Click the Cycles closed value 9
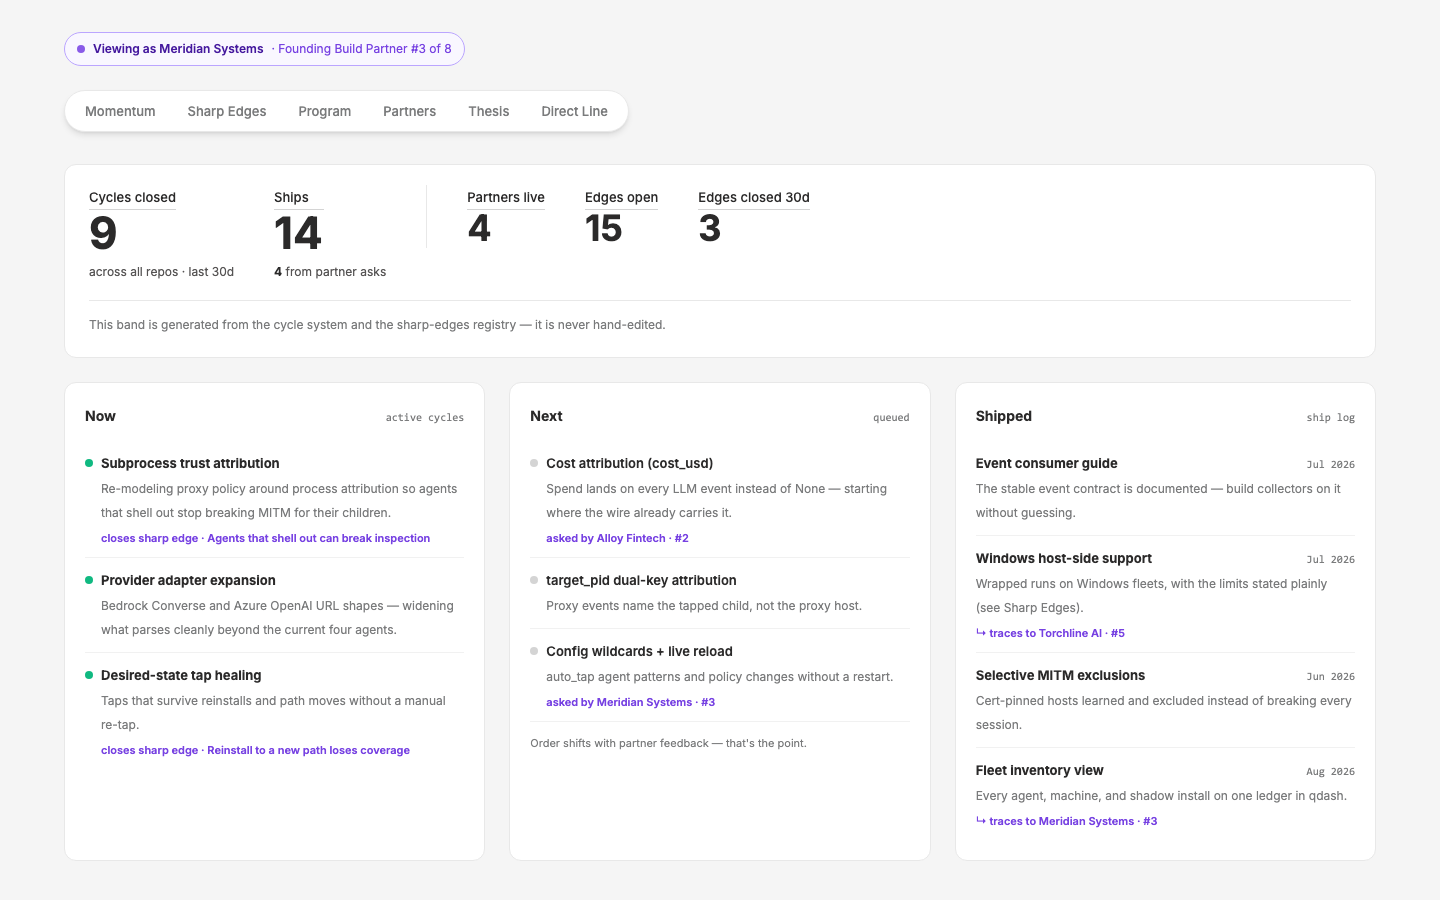The image size is (1440, 900). coord(103,234)
